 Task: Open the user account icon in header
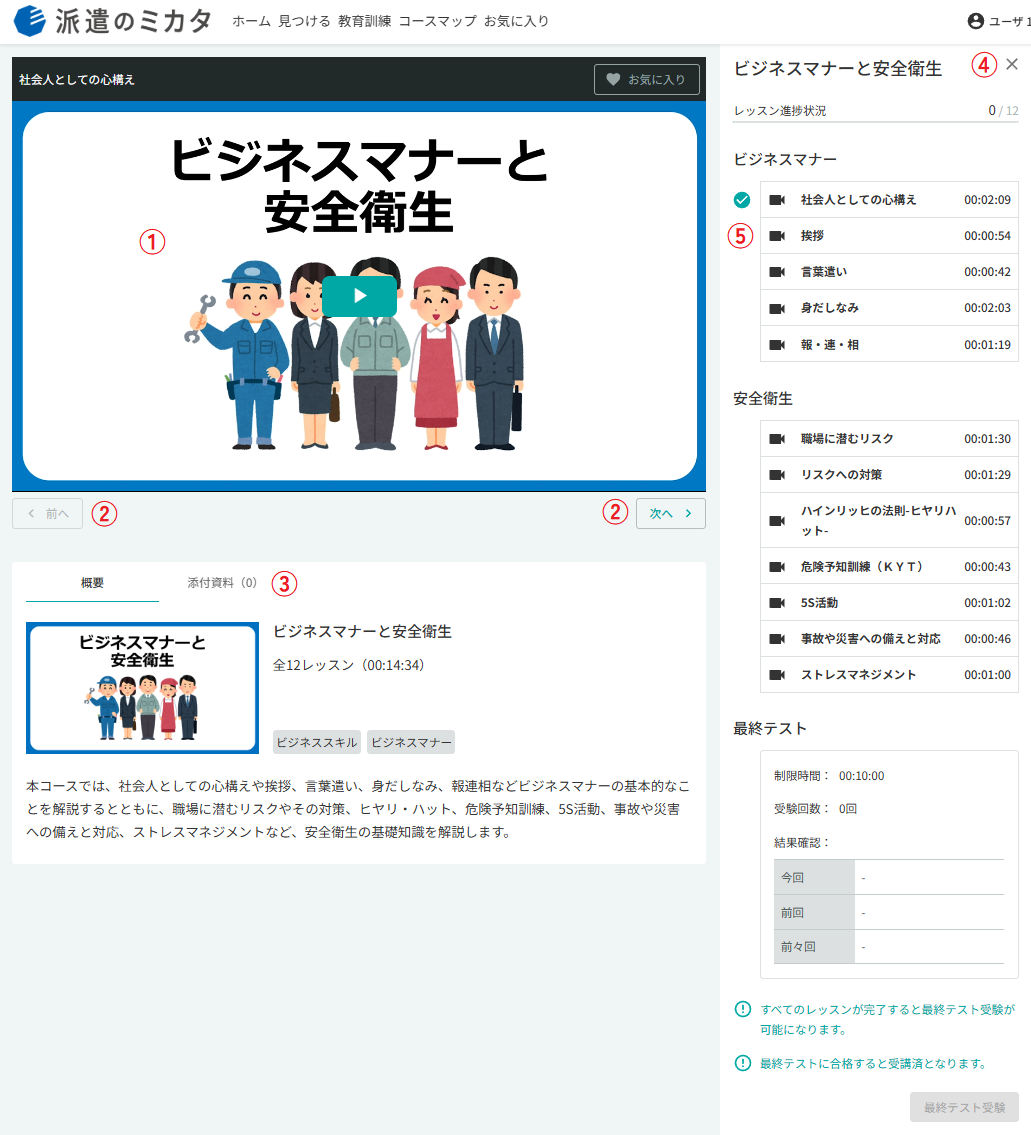(x=975, y=21)
